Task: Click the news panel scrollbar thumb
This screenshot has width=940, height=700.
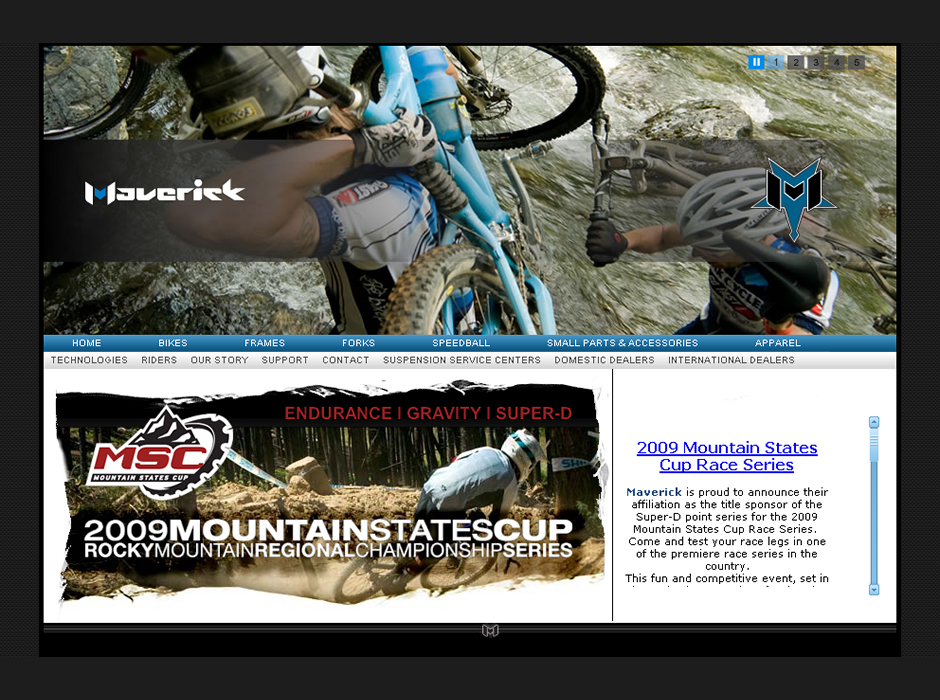Action: (874, 445)
